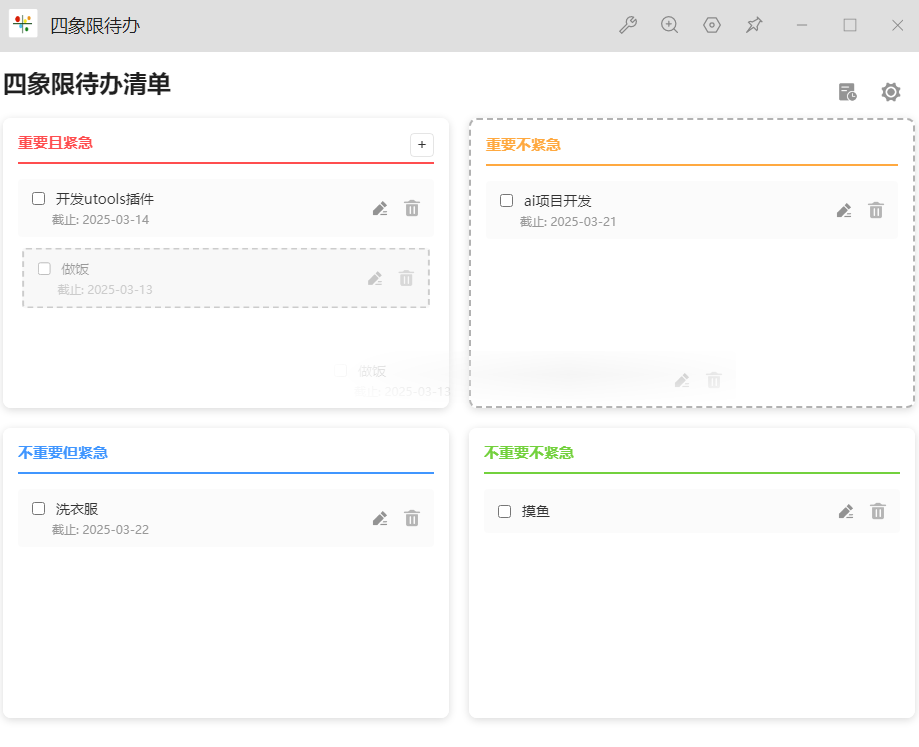This screenshot has height=747, width=919.
Task: Delete the ai项目开发 task
Action: [876, 211]
